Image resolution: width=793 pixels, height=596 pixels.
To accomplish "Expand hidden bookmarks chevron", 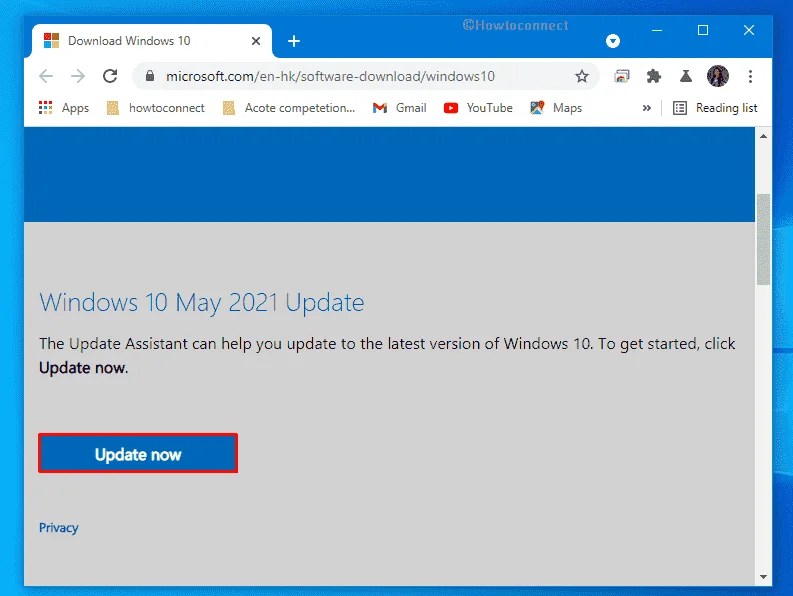I will click(x=647, y=108).
